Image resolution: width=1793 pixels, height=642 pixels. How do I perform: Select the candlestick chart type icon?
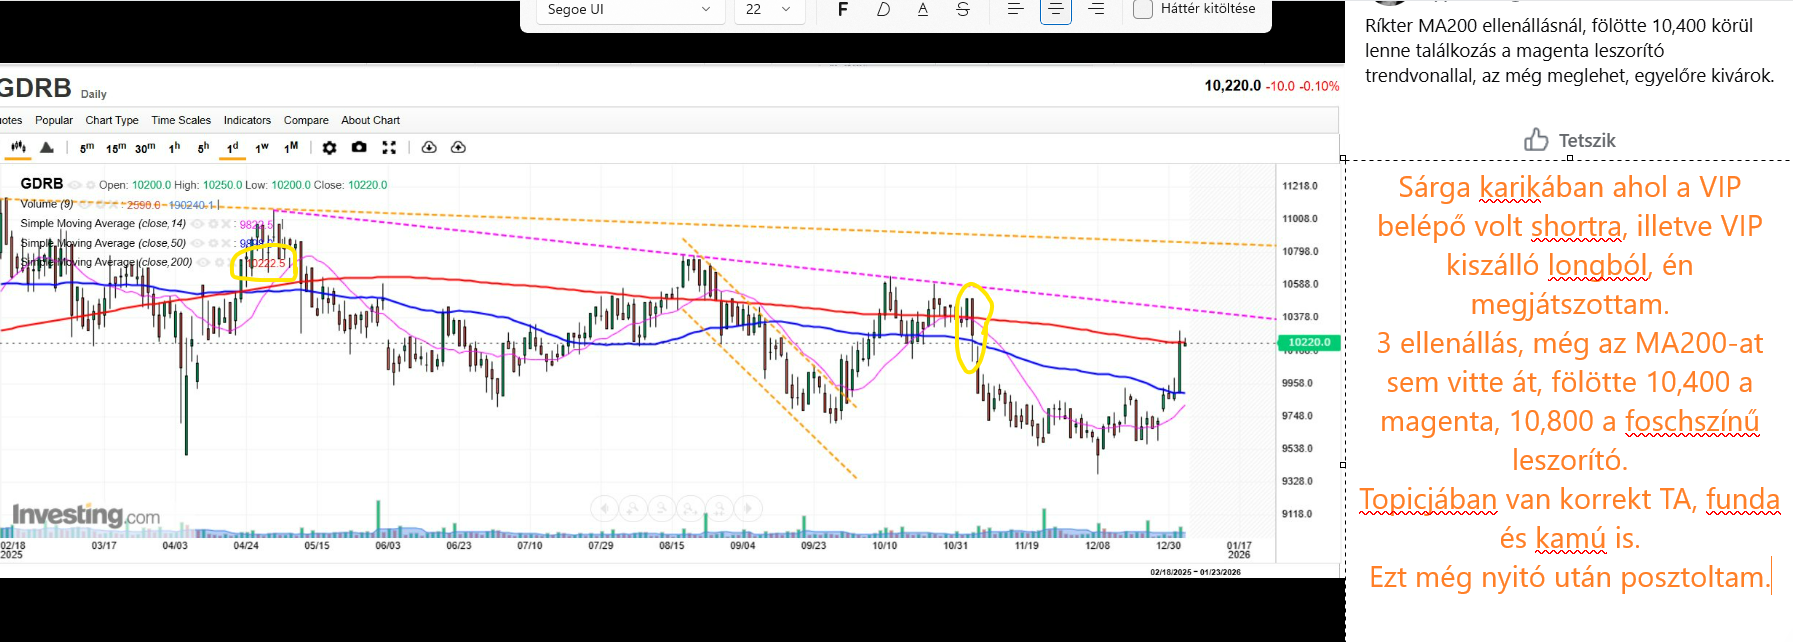click(18, 148)
